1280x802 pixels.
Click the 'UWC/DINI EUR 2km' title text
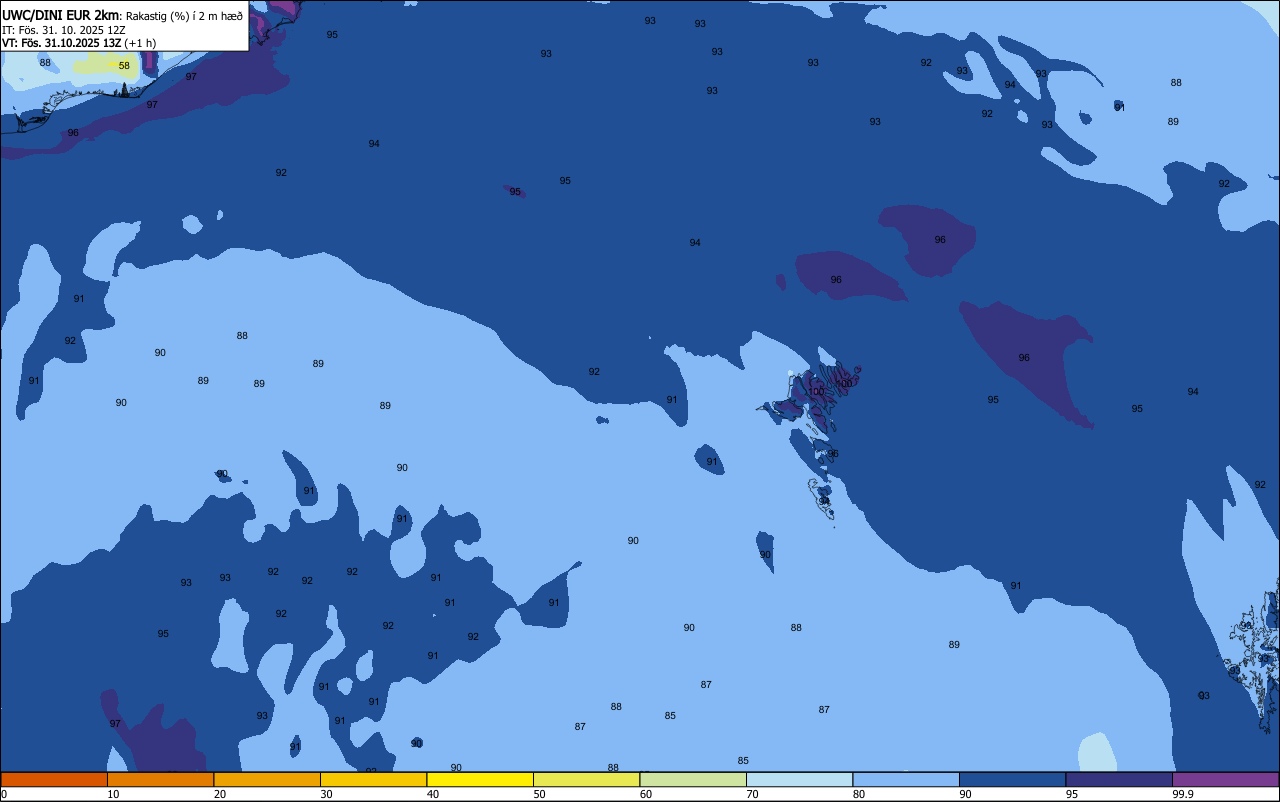(61, 15)
